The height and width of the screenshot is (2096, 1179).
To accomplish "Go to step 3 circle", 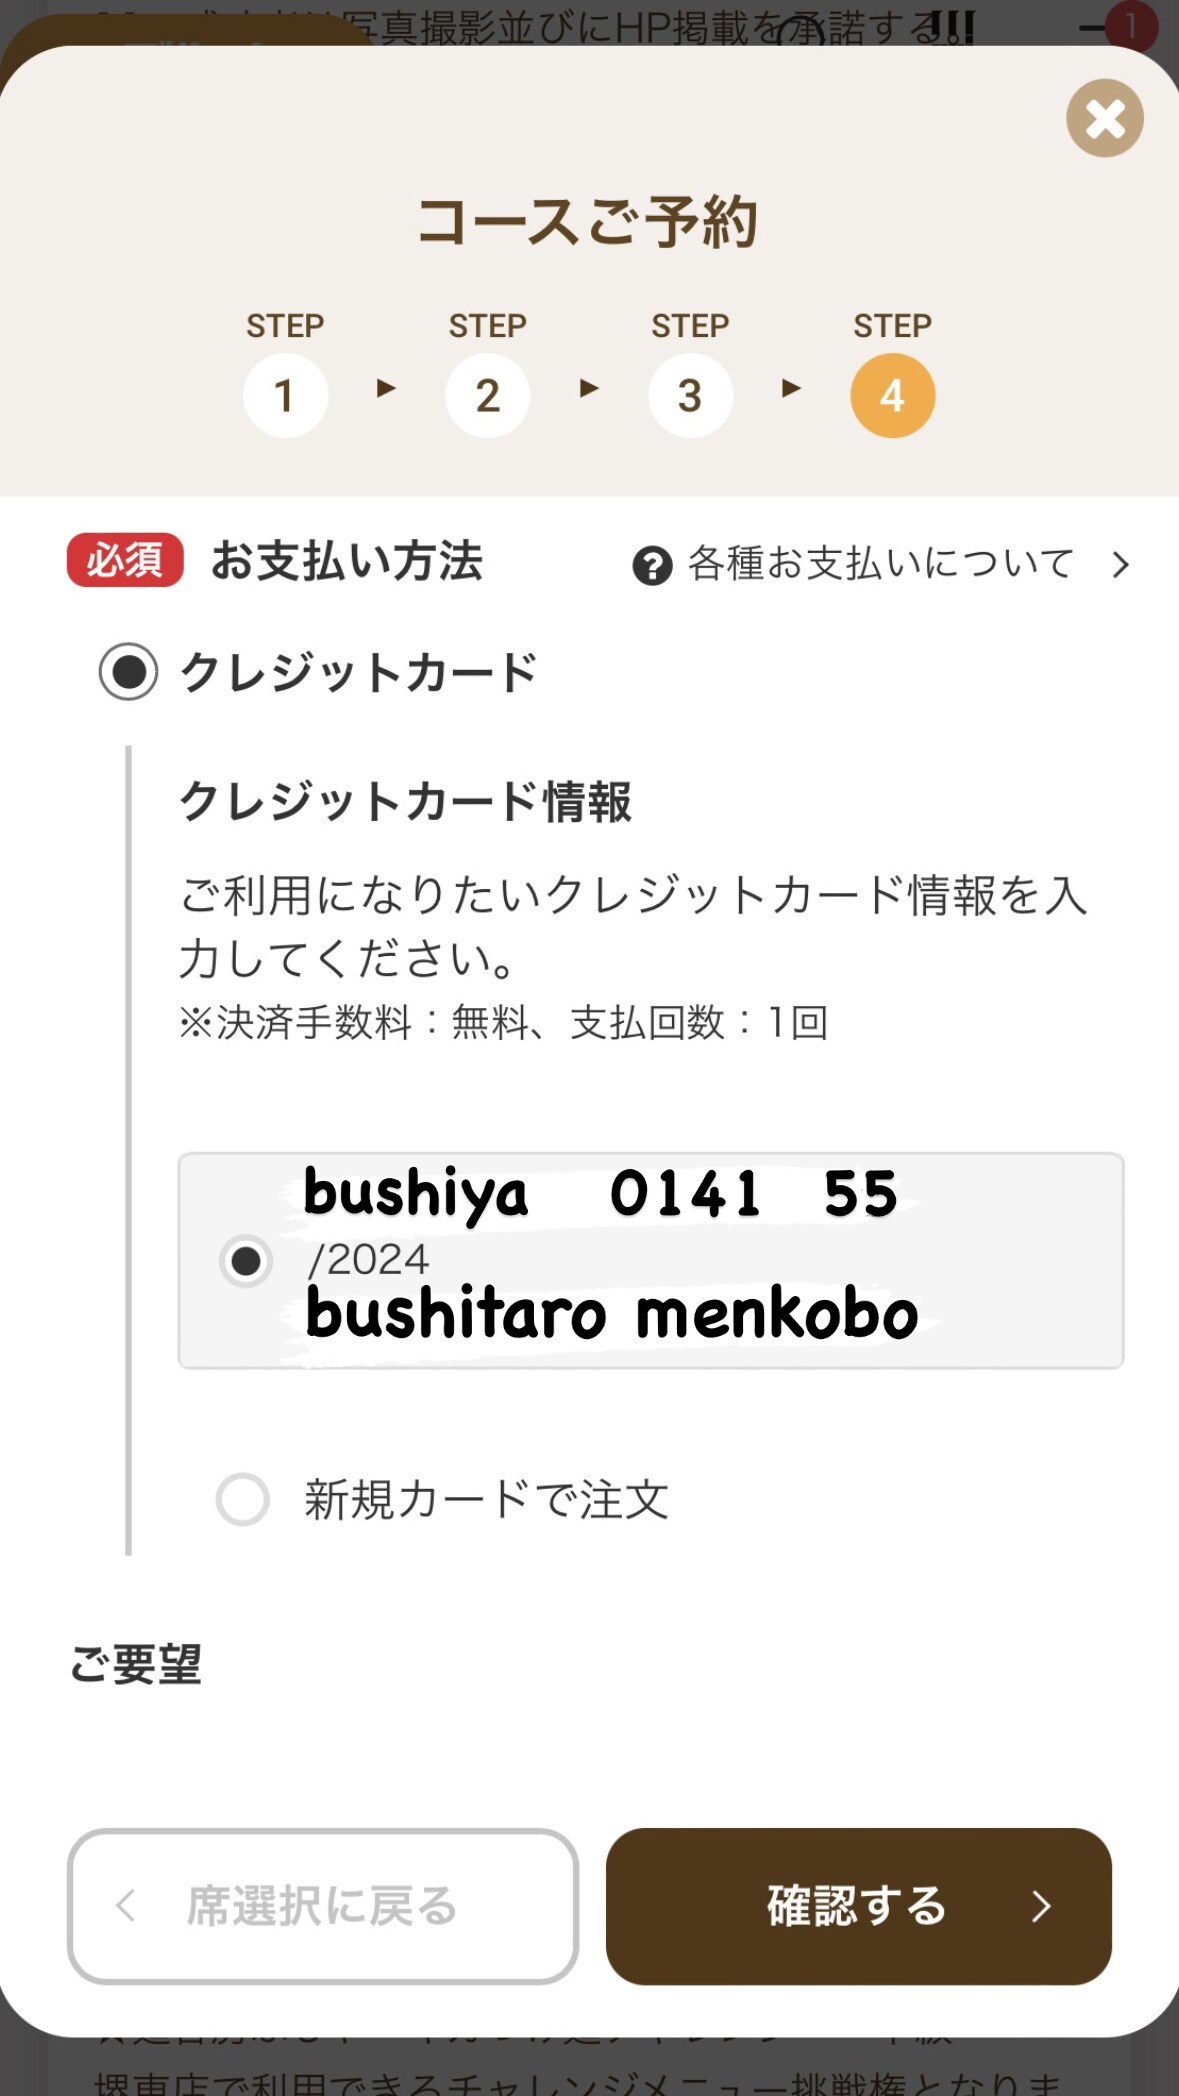I will 690,396.
